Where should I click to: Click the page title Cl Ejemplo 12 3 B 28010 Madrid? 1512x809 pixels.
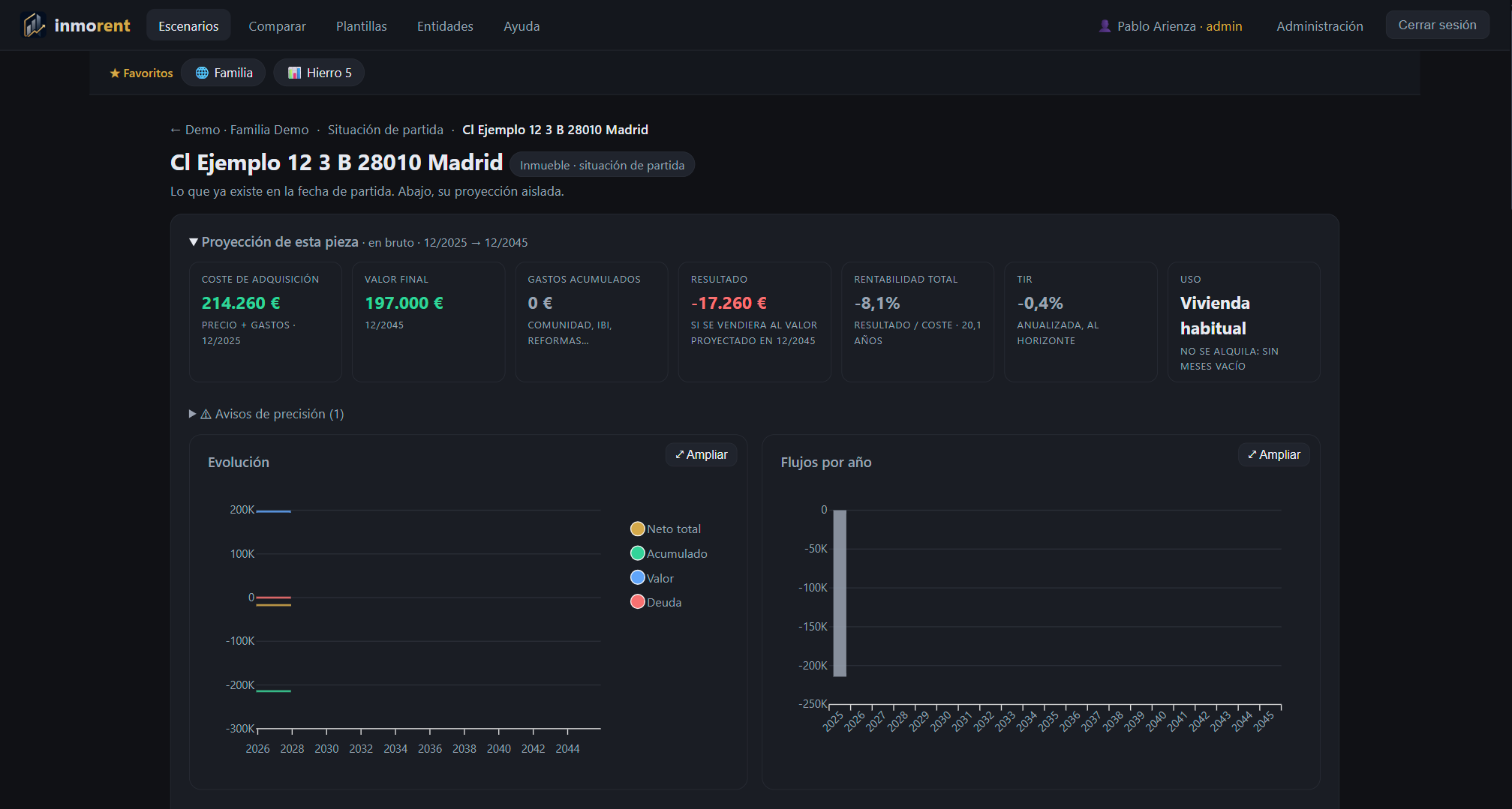point(336,163)
